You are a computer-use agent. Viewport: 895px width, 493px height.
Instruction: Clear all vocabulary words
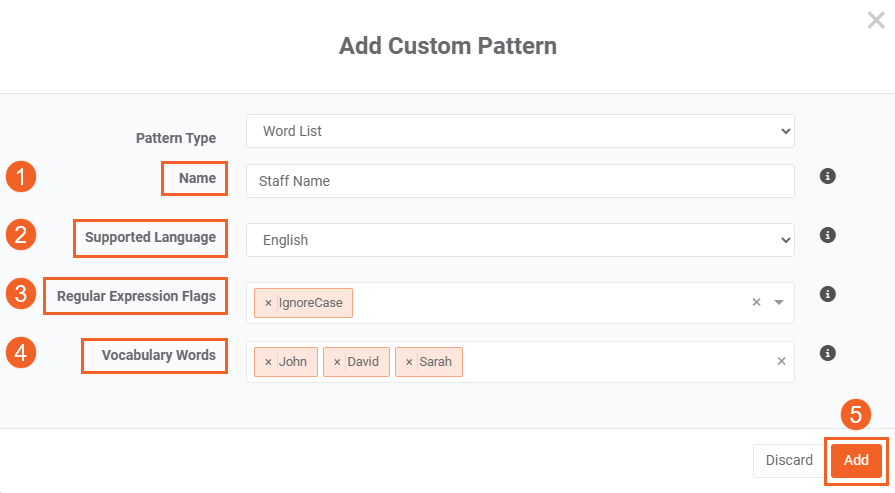782,362
